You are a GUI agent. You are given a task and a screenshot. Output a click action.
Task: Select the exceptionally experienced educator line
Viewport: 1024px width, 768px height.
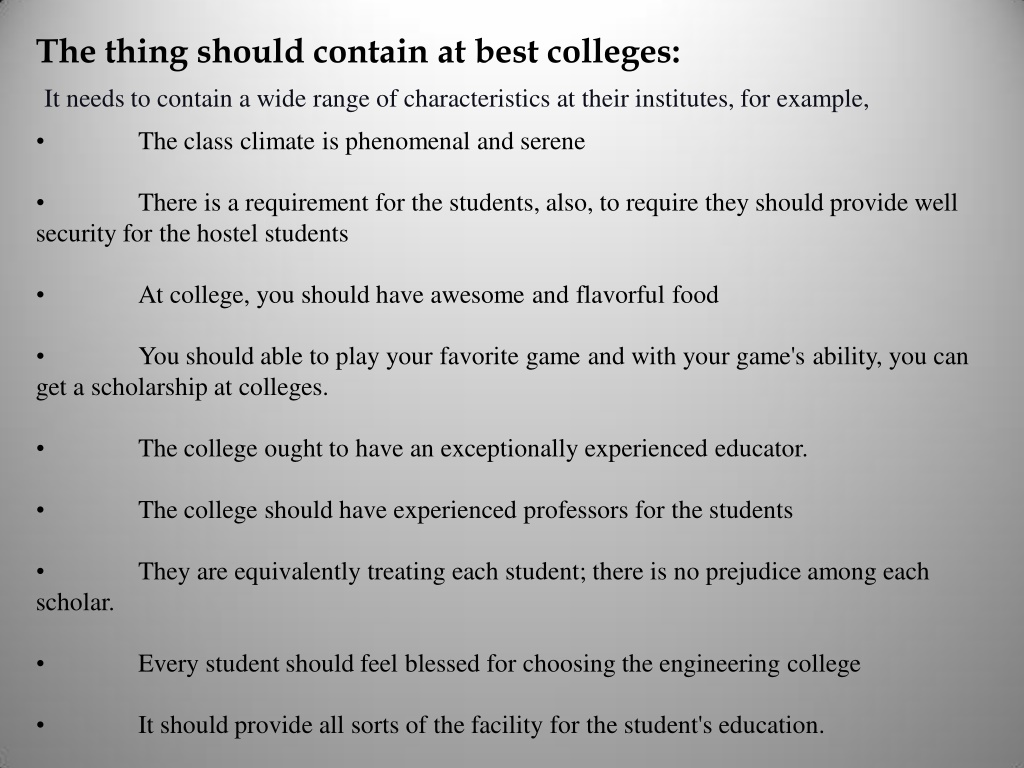coord(473,449)
